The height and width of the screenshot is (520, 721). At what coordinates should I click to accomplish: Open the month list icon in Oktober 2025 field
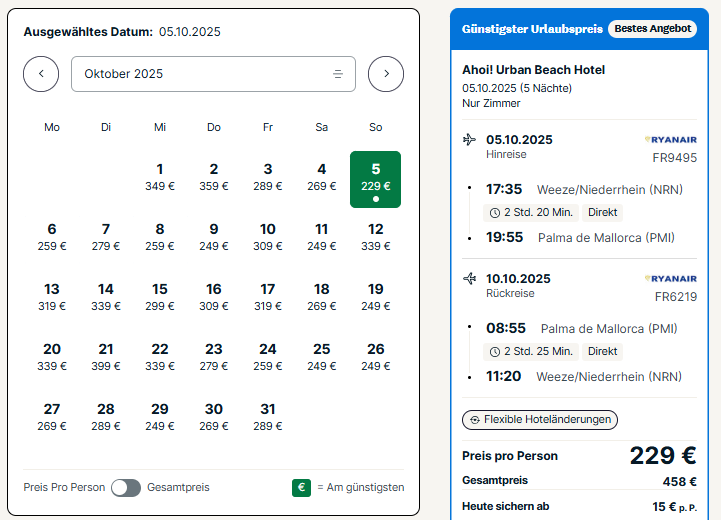[x=338, y=74]
